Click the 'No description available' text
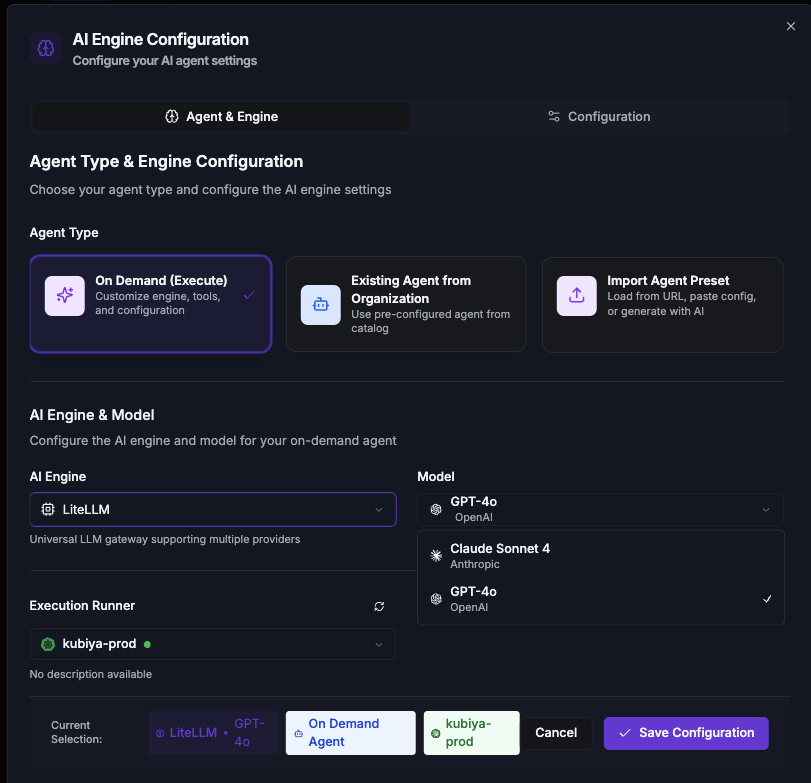The image size is (811, 783). tap(91, 674)
